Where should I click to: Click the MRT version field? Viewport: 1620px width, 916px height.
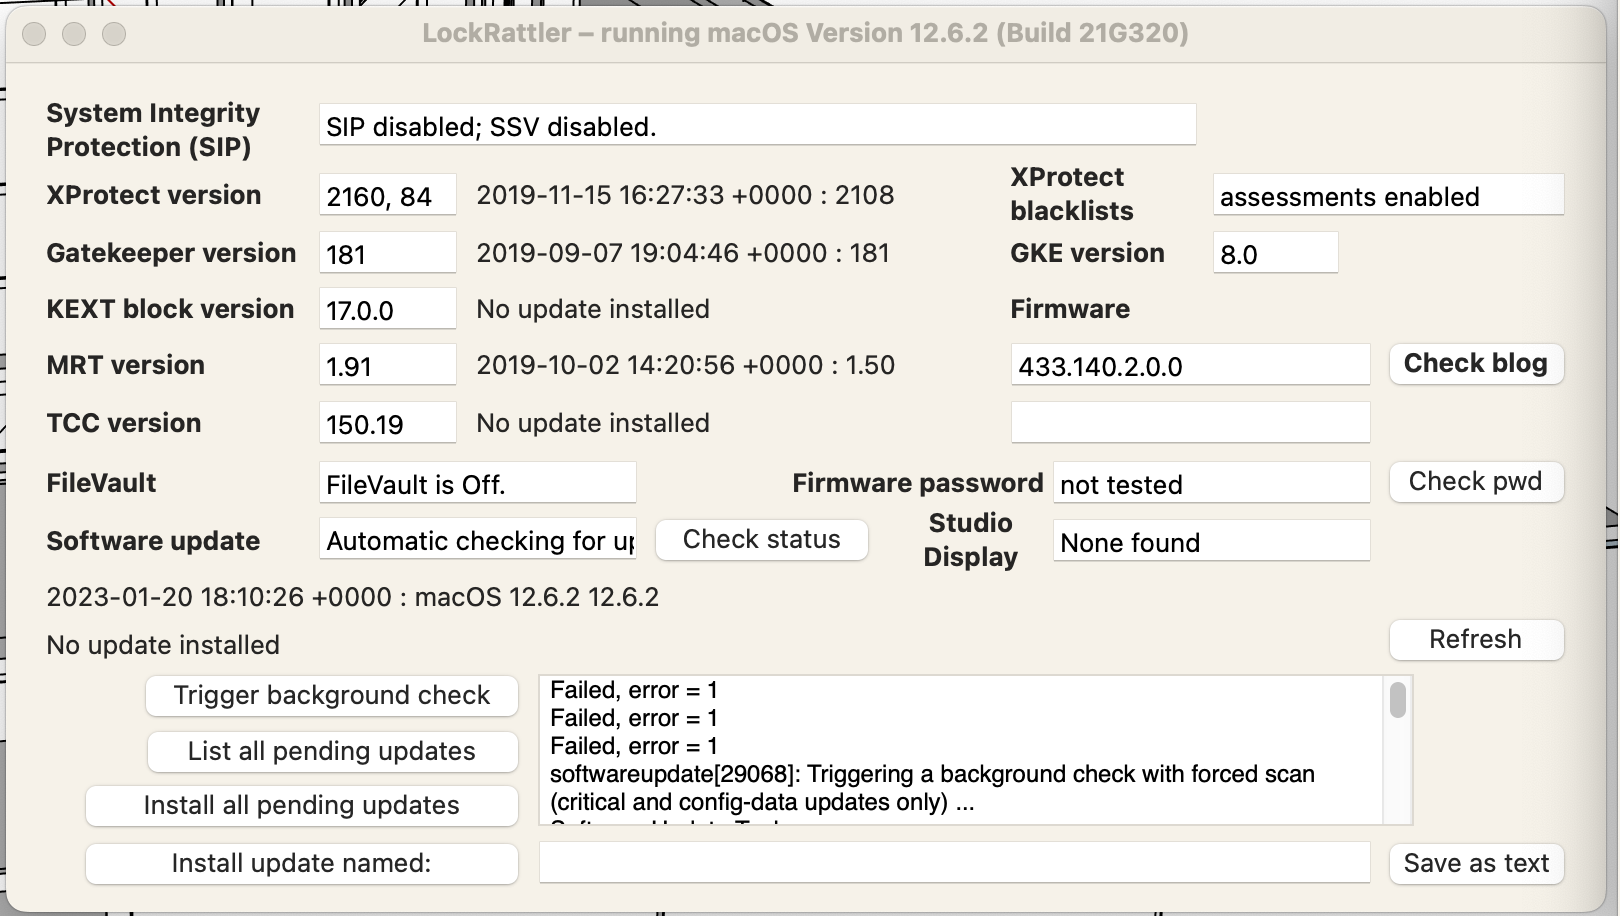click(387, 366)
